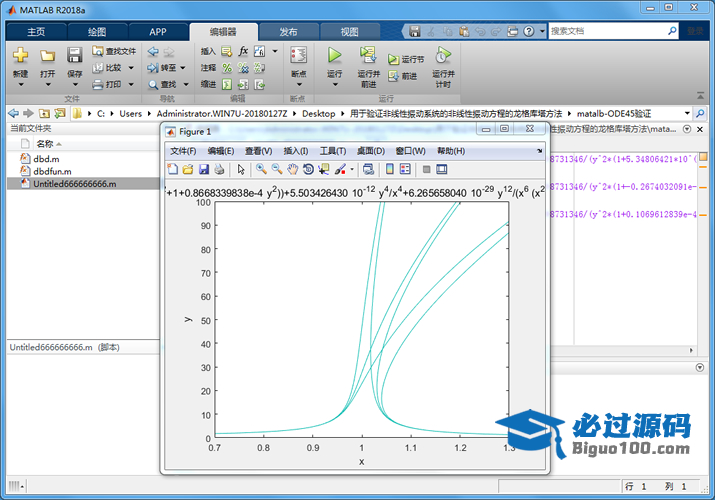Open the dropdown arrow under 新建
Viewport: 715px width, 500px height.
click(x=21, y=85)
